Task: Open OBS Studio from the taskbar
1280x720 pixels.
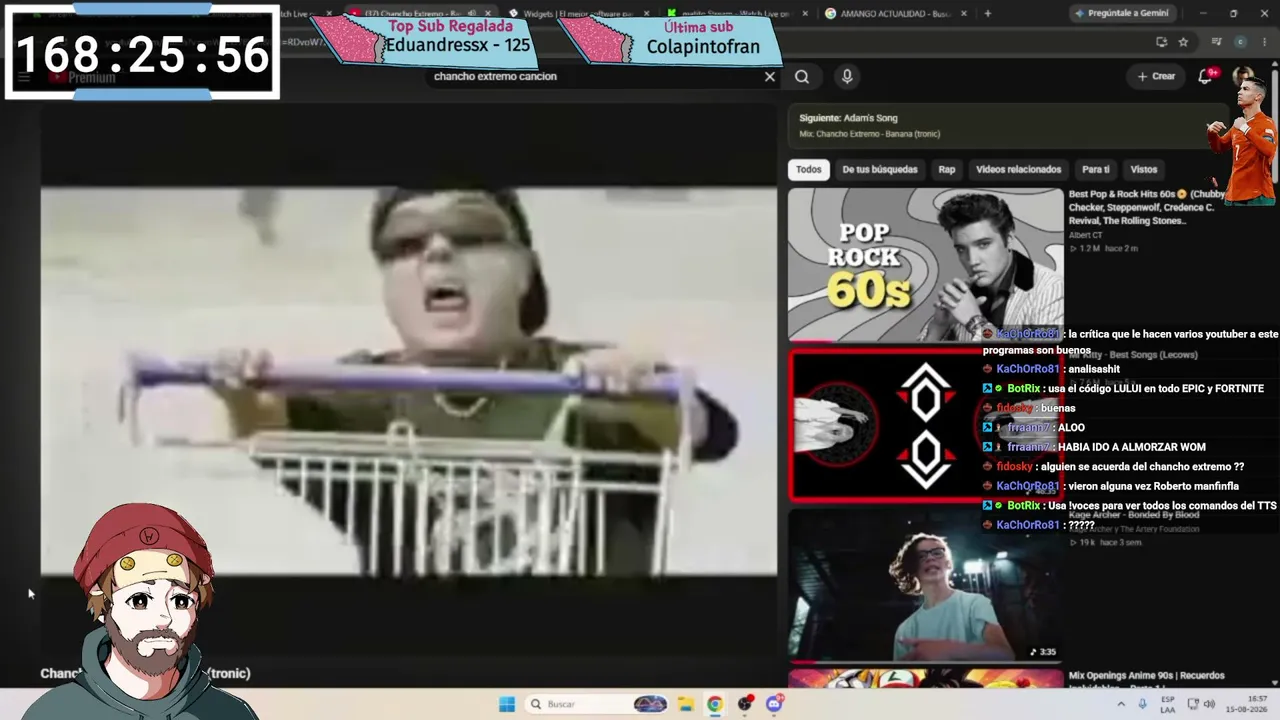Action: 745,704
